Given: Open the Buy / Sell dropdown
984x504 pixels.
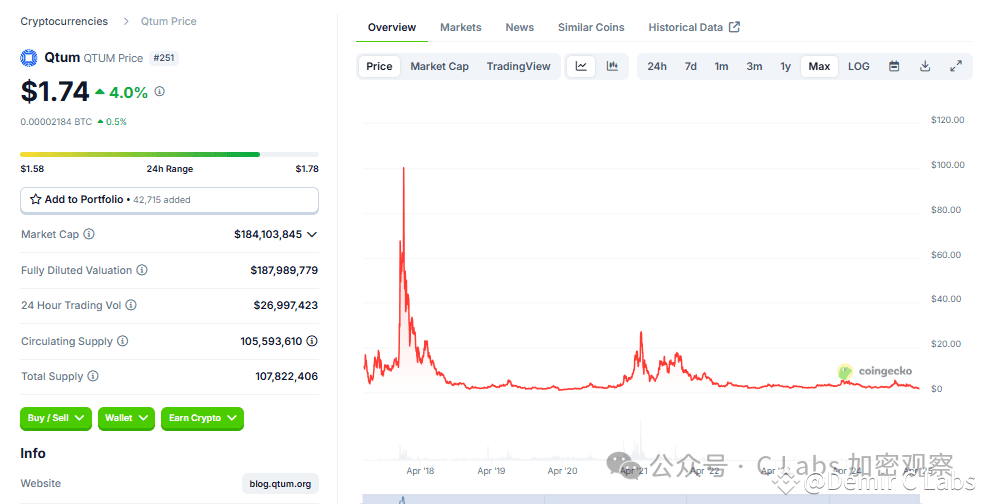Looking at the screenshot, I should (56, 418).
